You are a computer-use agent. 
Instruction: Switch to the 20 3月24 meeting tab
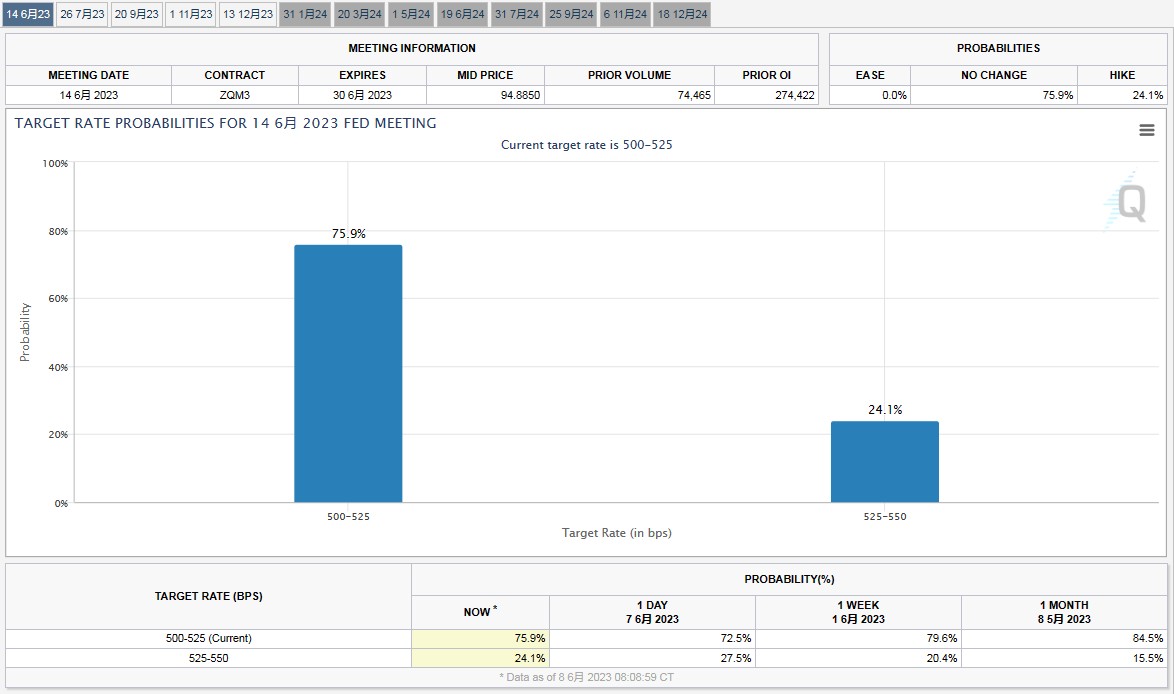point(359,14)
